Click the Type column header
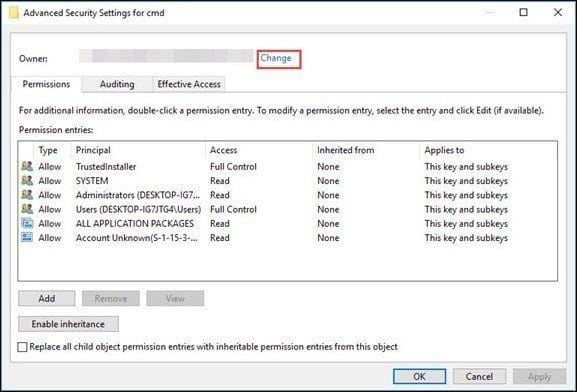This screenshot has width=577, height=392. coord(48,150)
